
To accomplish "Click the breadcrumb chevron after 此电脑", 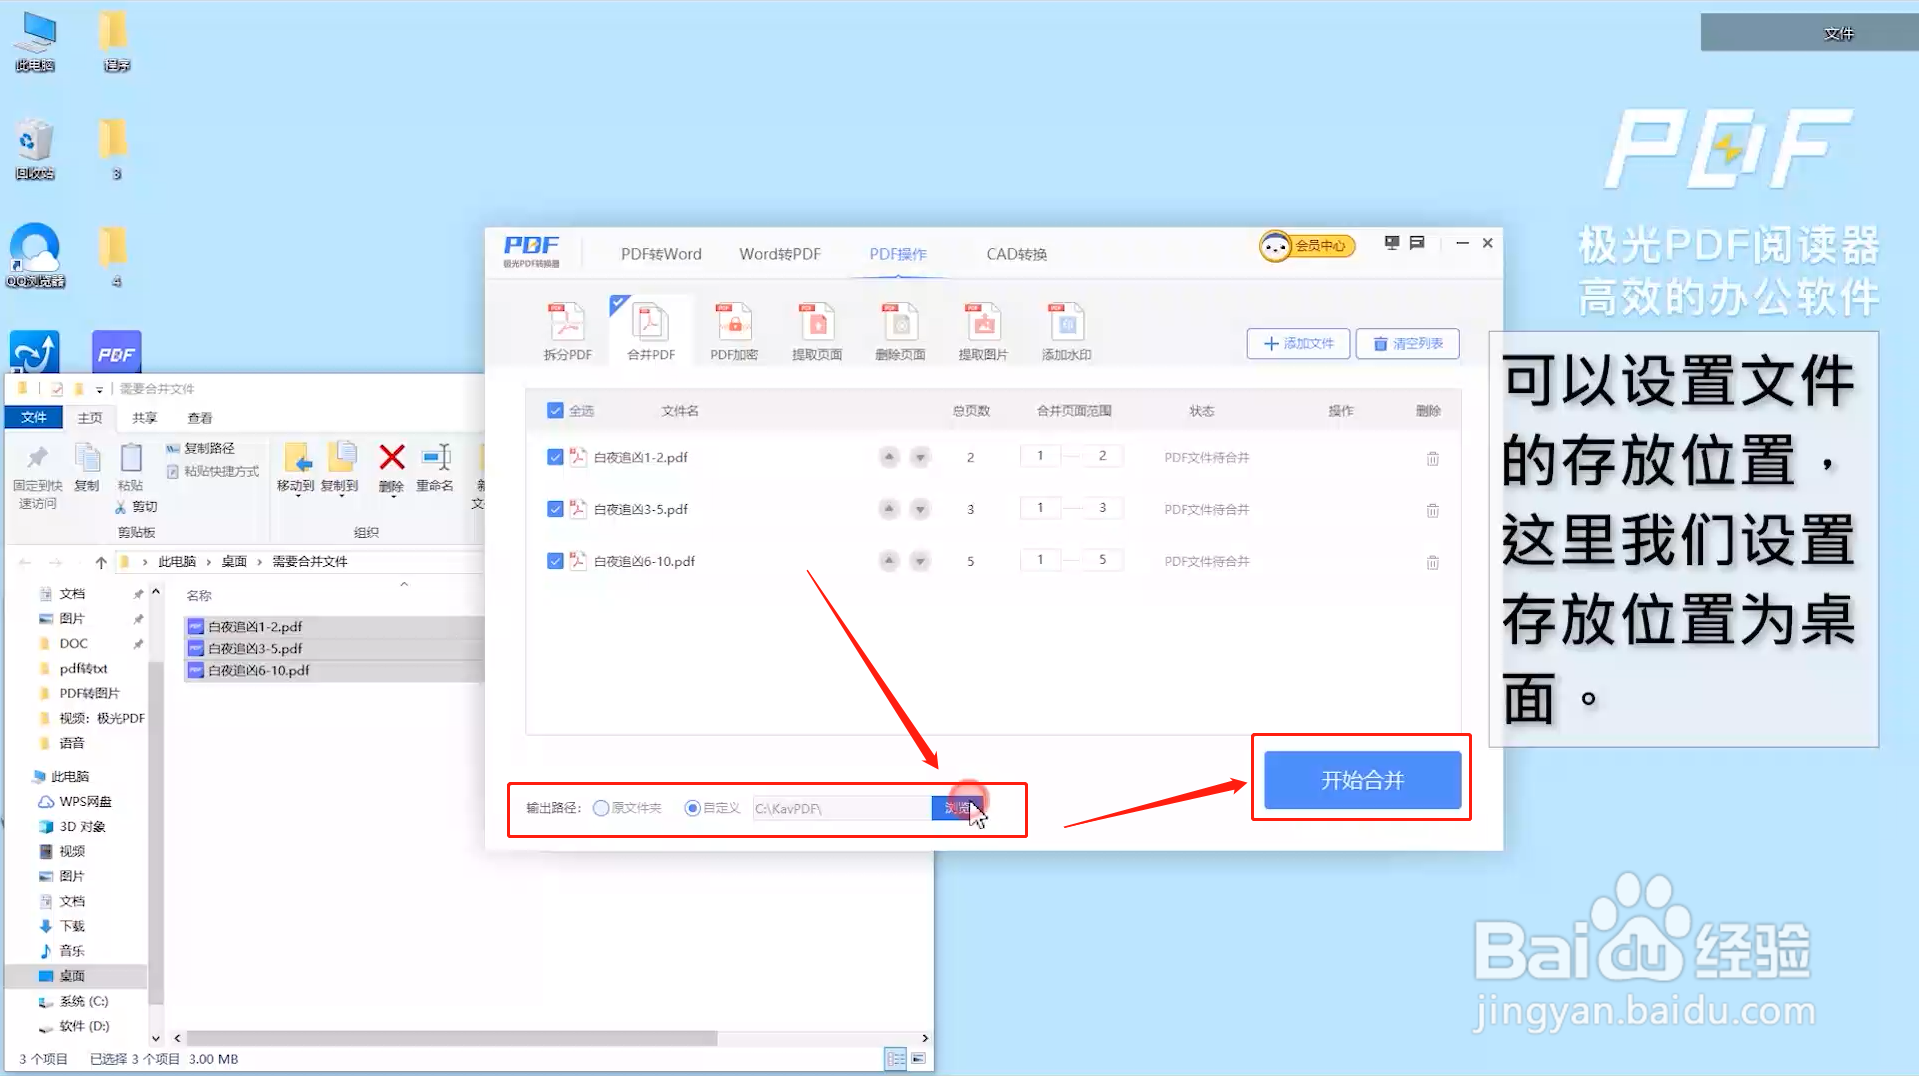I will point(209,562).
